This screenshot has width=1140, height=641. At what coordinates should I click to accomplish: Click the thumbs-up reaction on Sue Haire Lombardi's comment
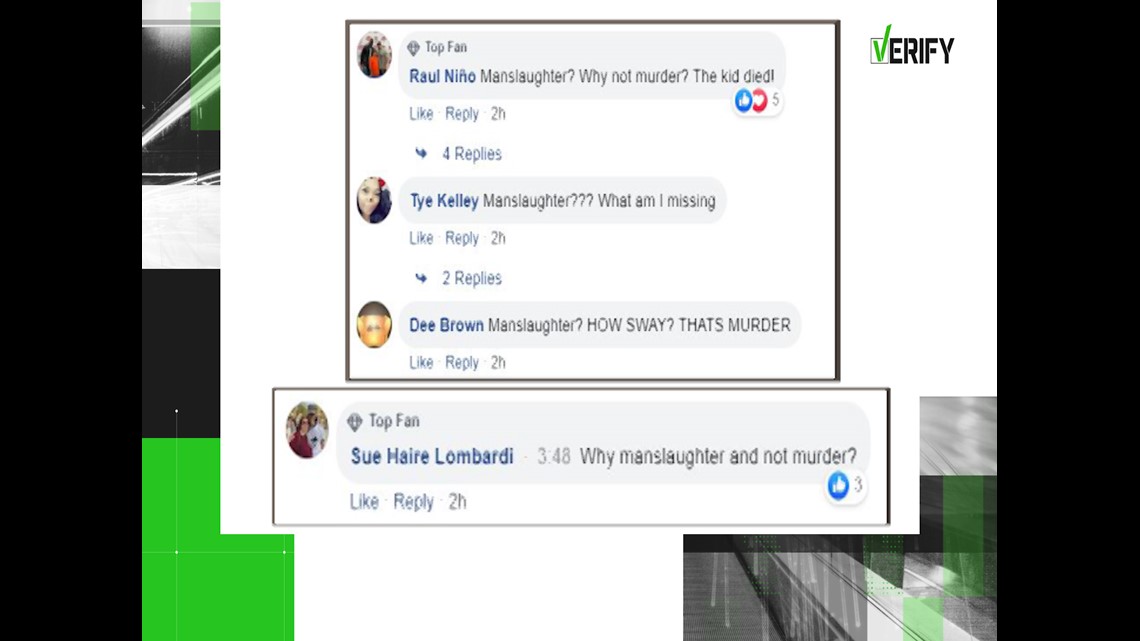coord(838,485)
